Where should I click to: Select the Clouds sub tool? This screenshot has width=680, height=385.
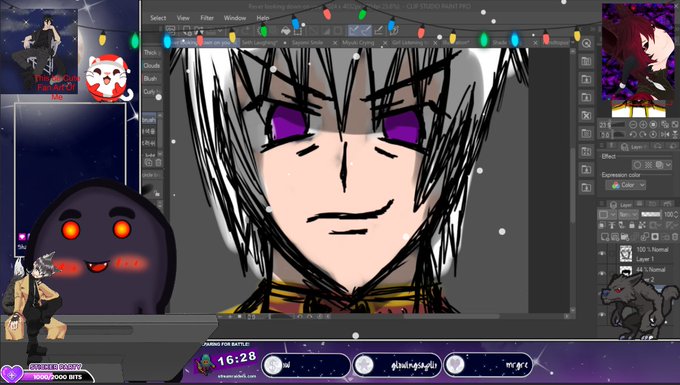pos(151,65)
